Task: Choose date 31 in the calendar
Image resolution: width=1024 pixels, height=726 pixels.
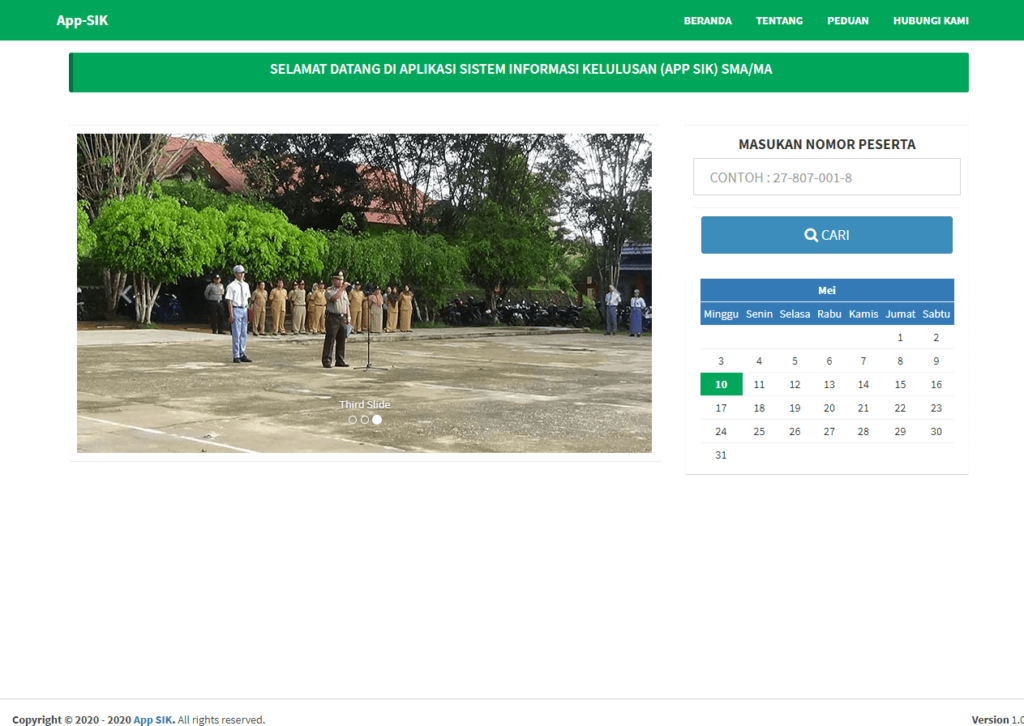Action: pyautogui.click(x=720, y=455)
